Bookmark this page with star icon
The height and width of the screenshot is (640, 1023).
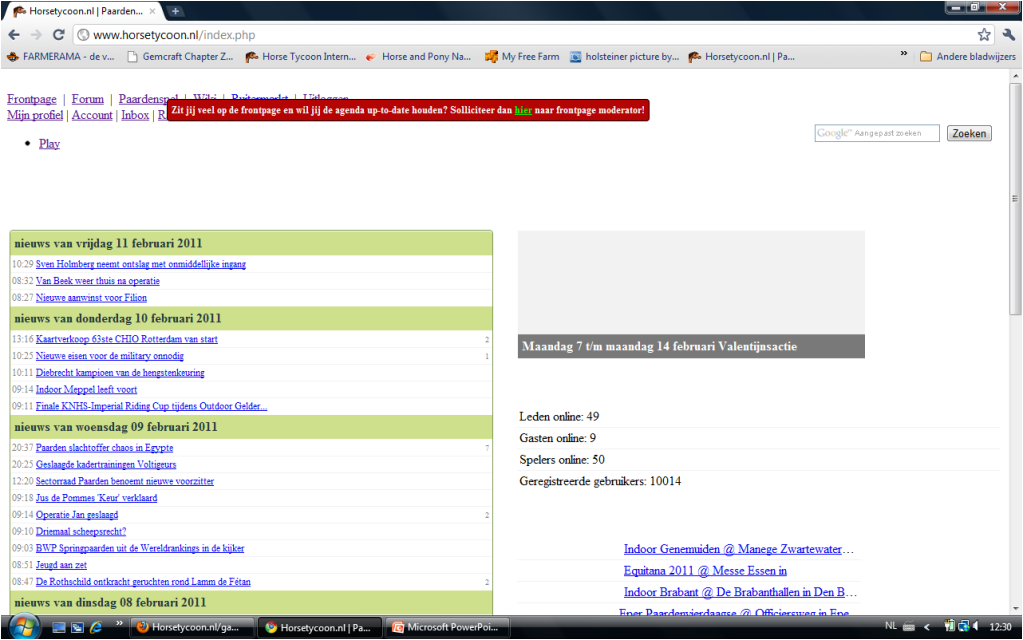click(984, 34)
